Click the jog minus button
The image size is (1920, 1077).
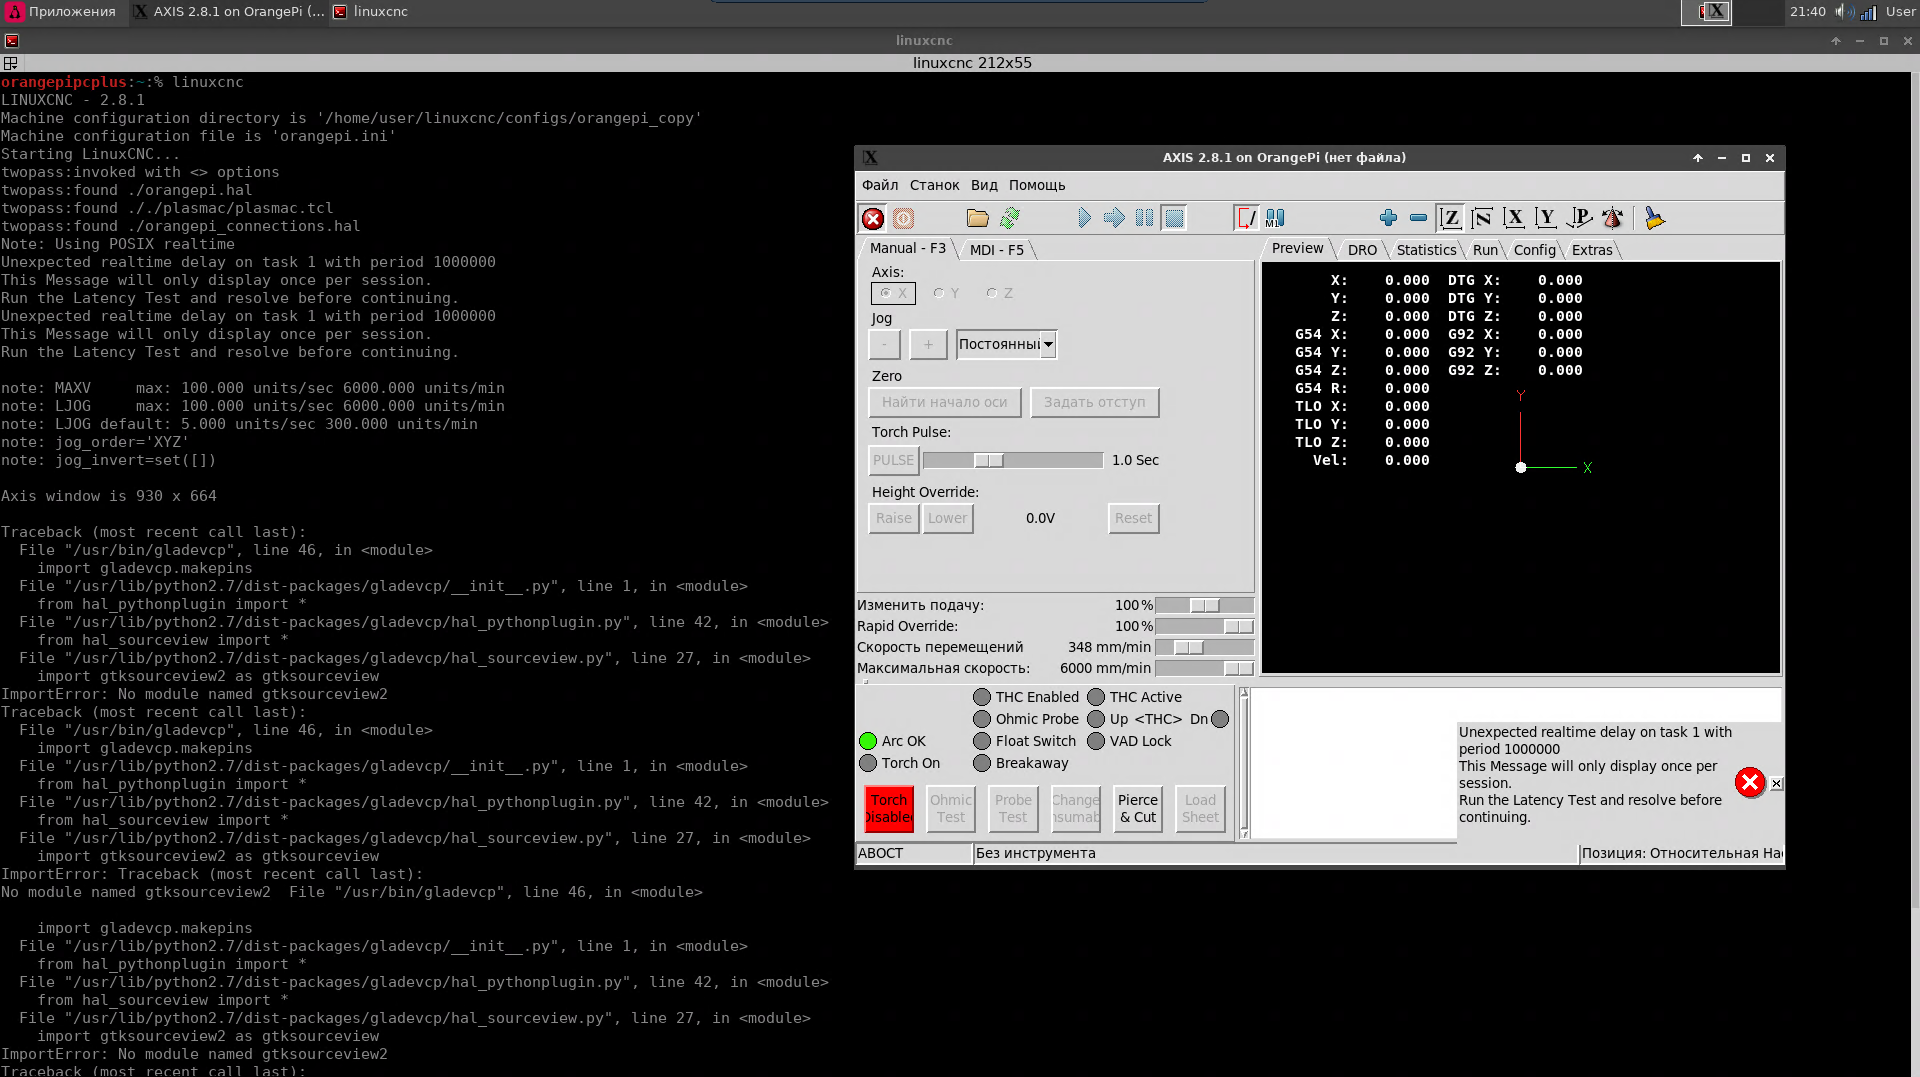coord(884,344)
